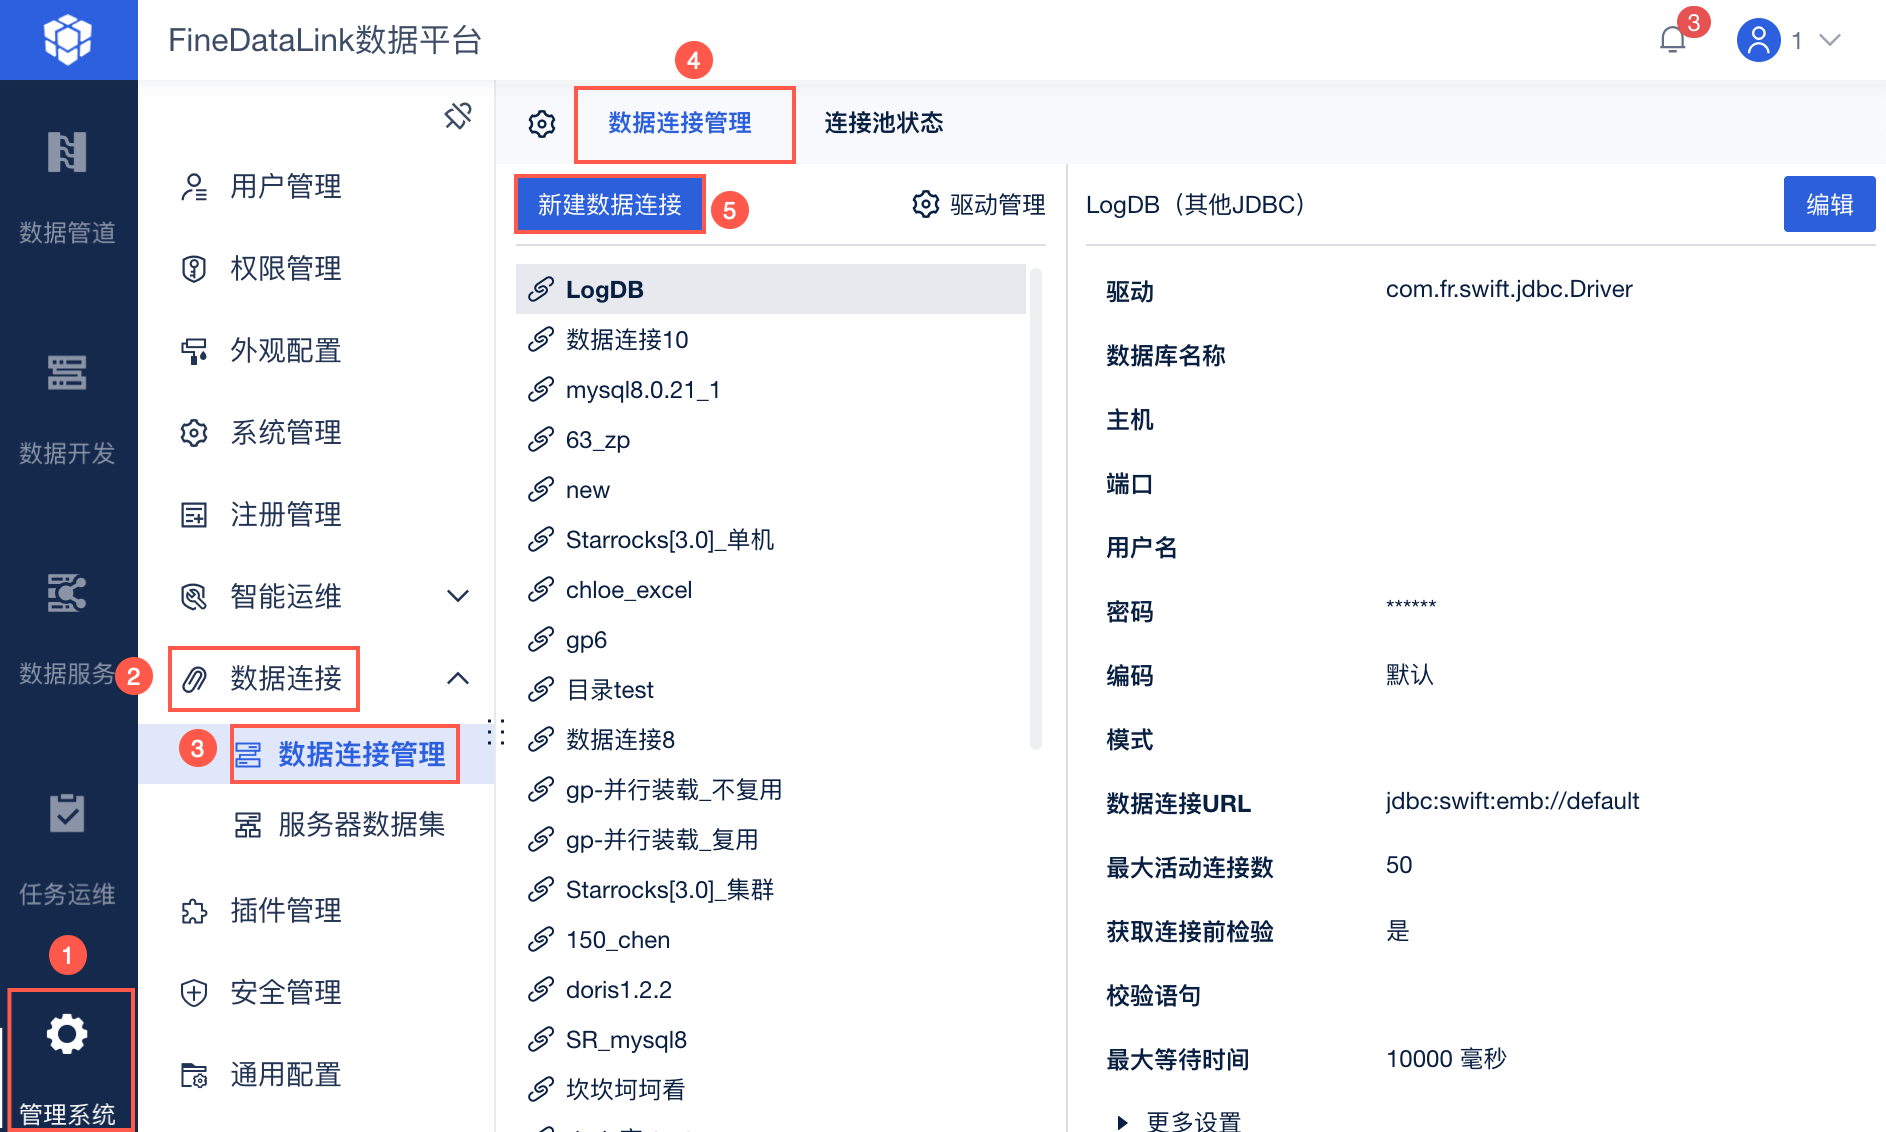Switch to the 连接池状态 tab
Image resolution: width=1886 pixels, height=1132 pixels.
pyautogui.click(x=884, y=123)
